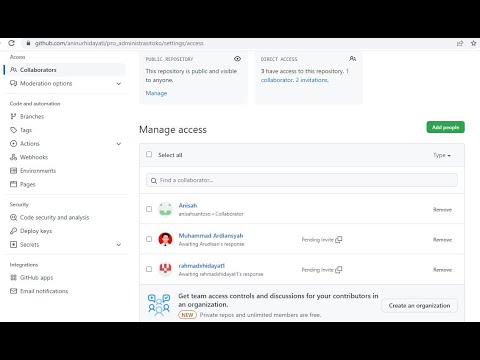The height and width of the screenshot is (360, 480).
Task: Remove rahmadxhidayat1's pending invite
Action: coord(442,269)
